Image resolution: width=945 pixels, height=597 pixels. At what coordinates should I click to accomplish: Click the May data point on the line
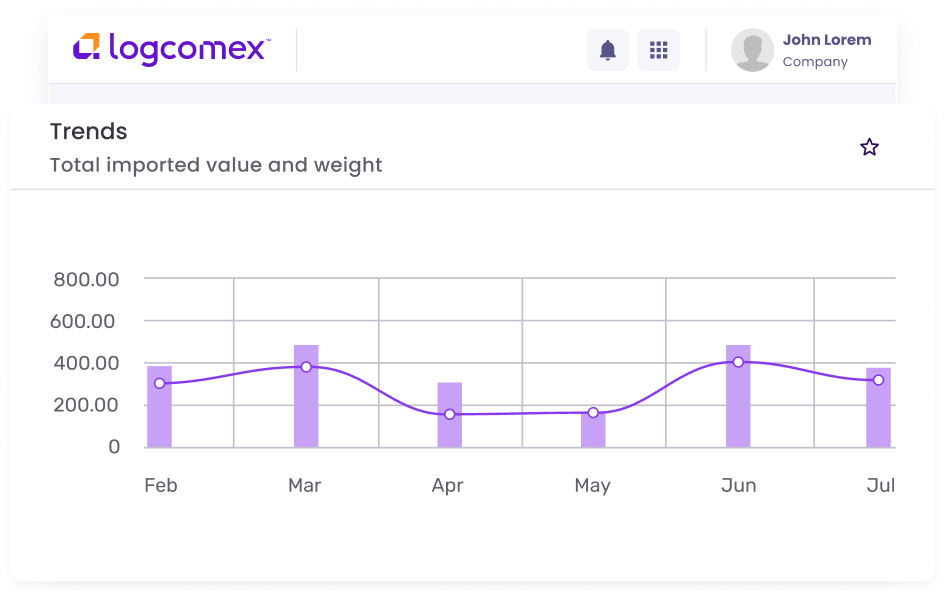point(593,412)
